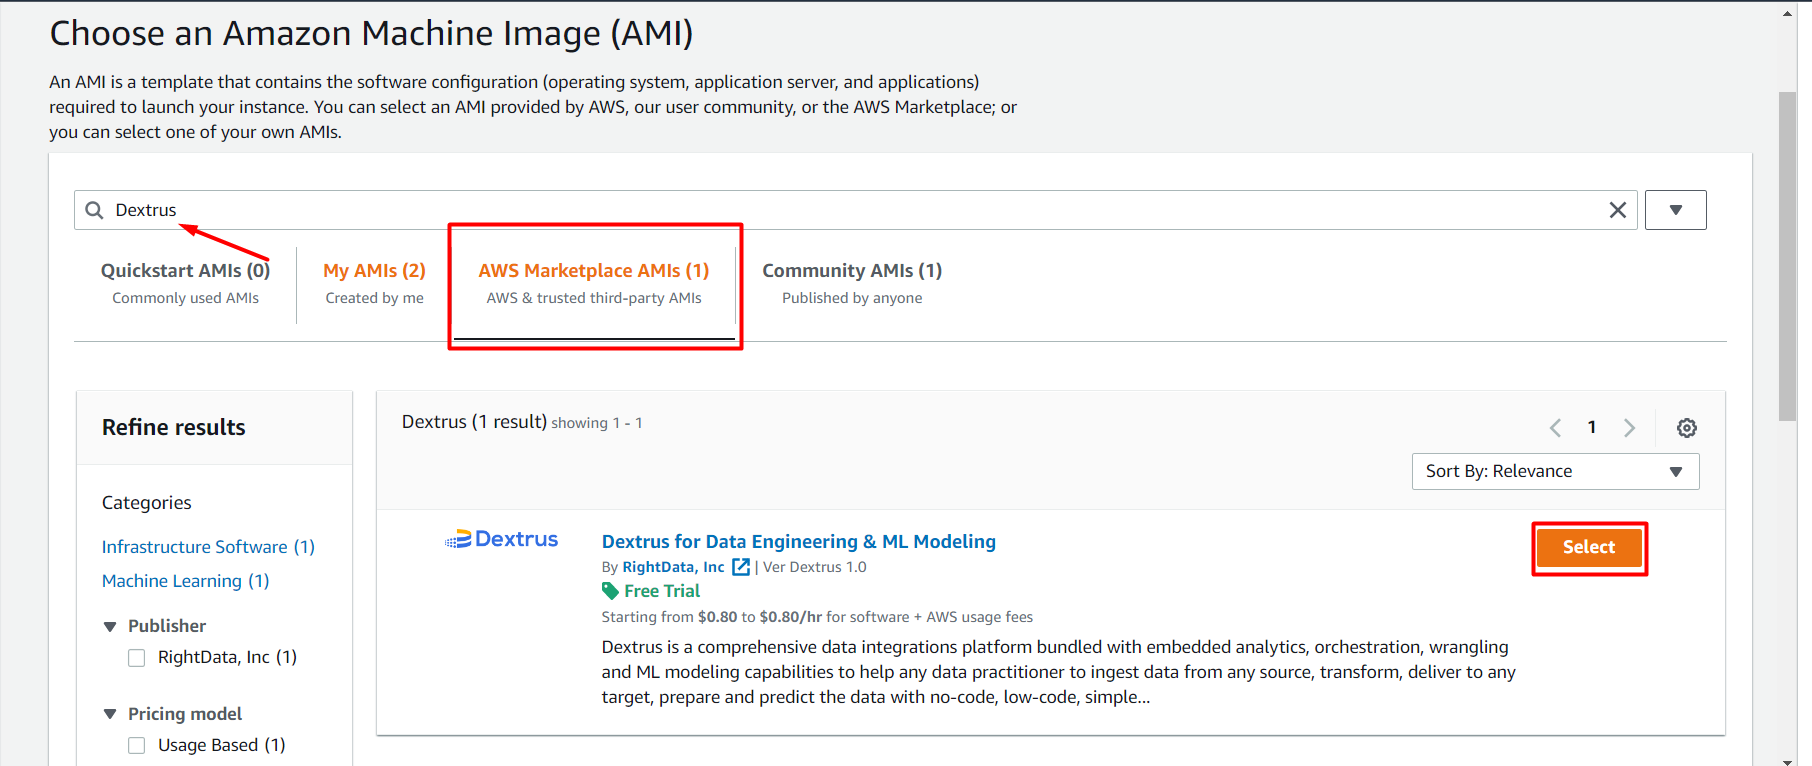Click the search magnifier icon
The height and width of the screenshot is (766, 1812).
pos(94,210)
